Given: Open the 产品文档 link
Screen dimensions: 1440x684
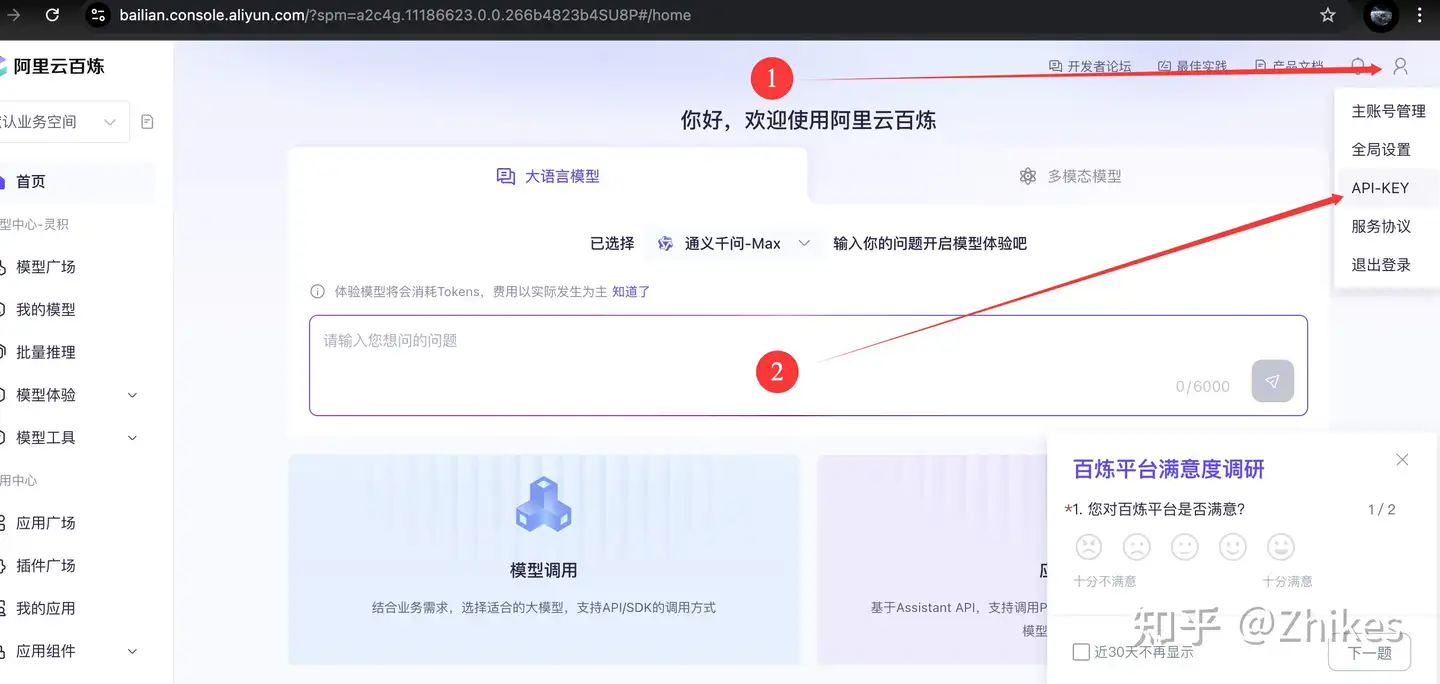Looking at the screenshot, I should coord(1289,67).
